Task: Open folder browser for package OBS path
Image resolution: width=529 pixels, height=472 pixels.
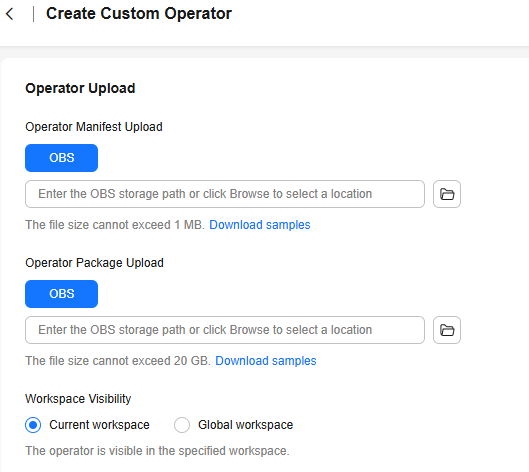Action: (447, 330)
